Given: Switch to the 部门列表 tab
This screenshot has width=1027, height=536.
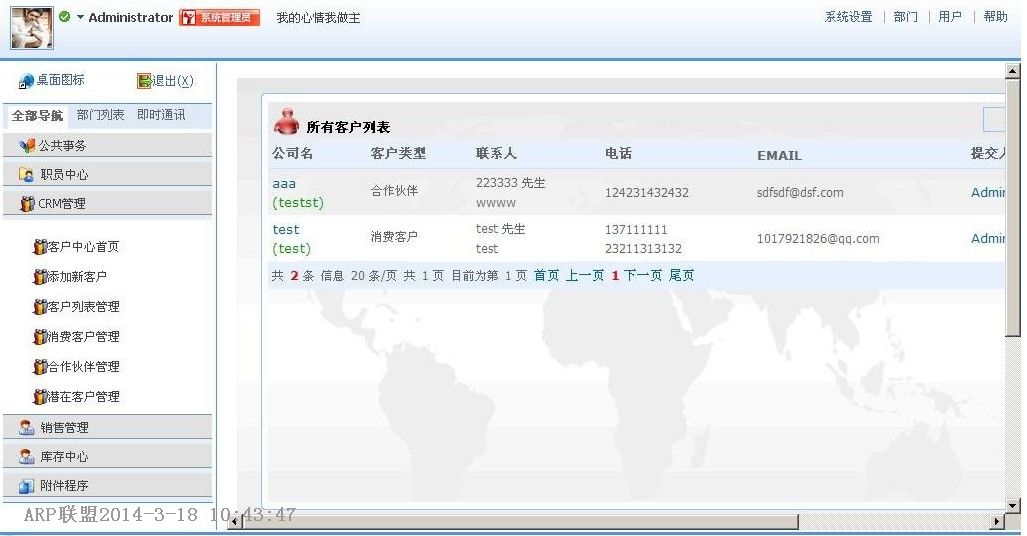Looking at the screenshot, I should click(x=100, y=115).
